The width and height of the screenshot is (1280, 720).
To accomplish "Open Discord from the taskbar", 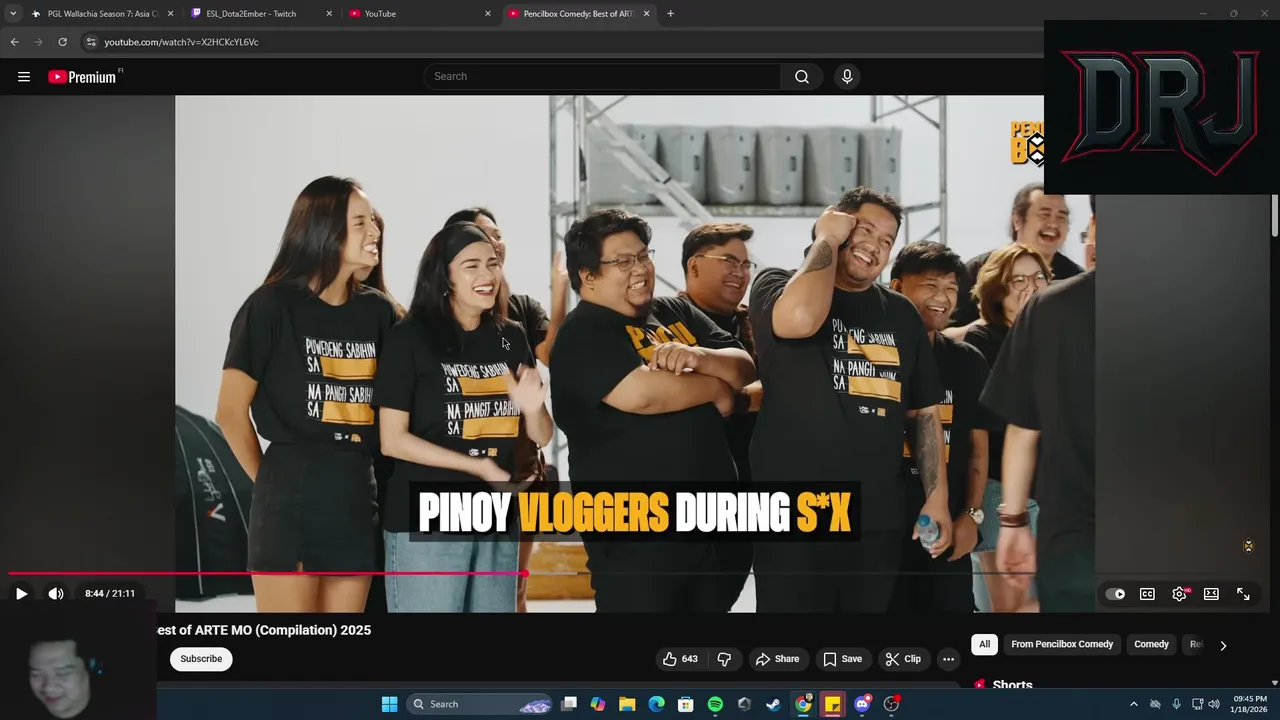I will pyautogui.click(x=862, y=704).
